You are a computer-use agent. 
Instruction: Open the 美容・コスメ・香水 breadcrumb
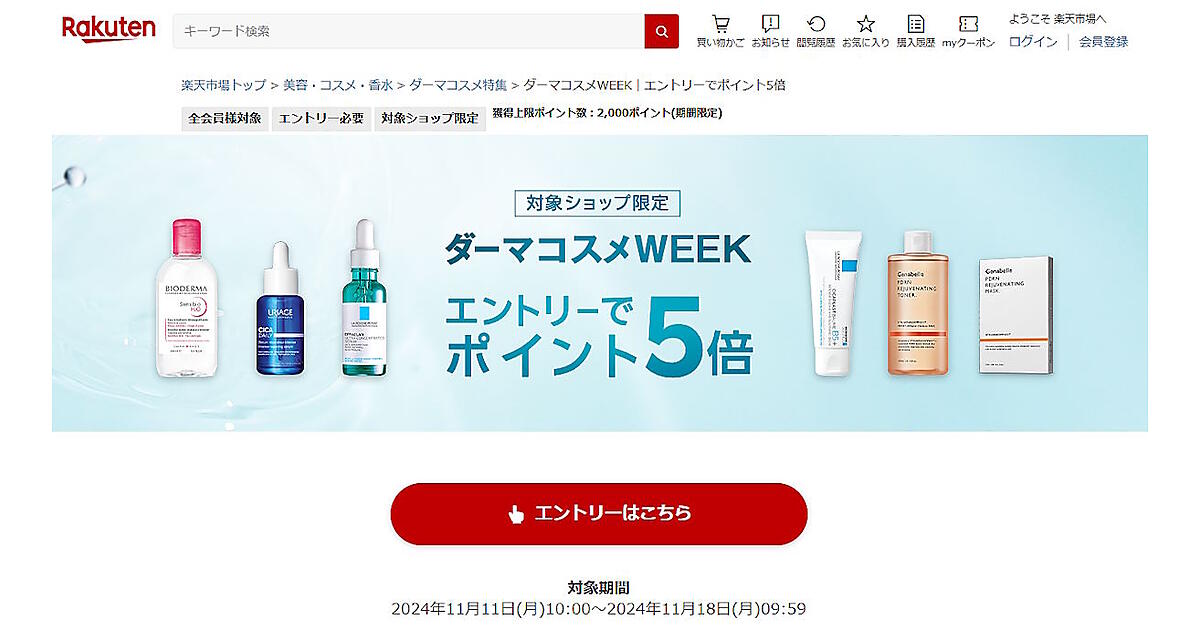[x=338, y=85]
